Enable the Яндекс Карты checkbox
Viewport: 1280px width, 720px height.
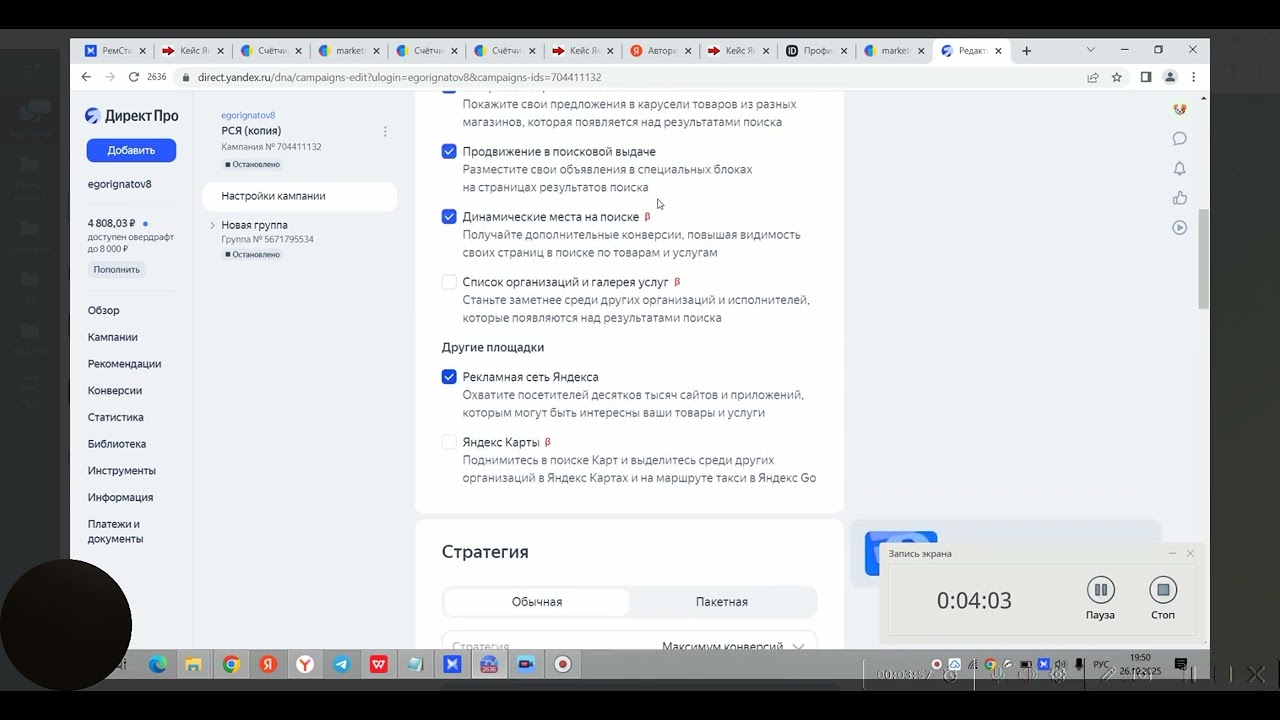449,442
